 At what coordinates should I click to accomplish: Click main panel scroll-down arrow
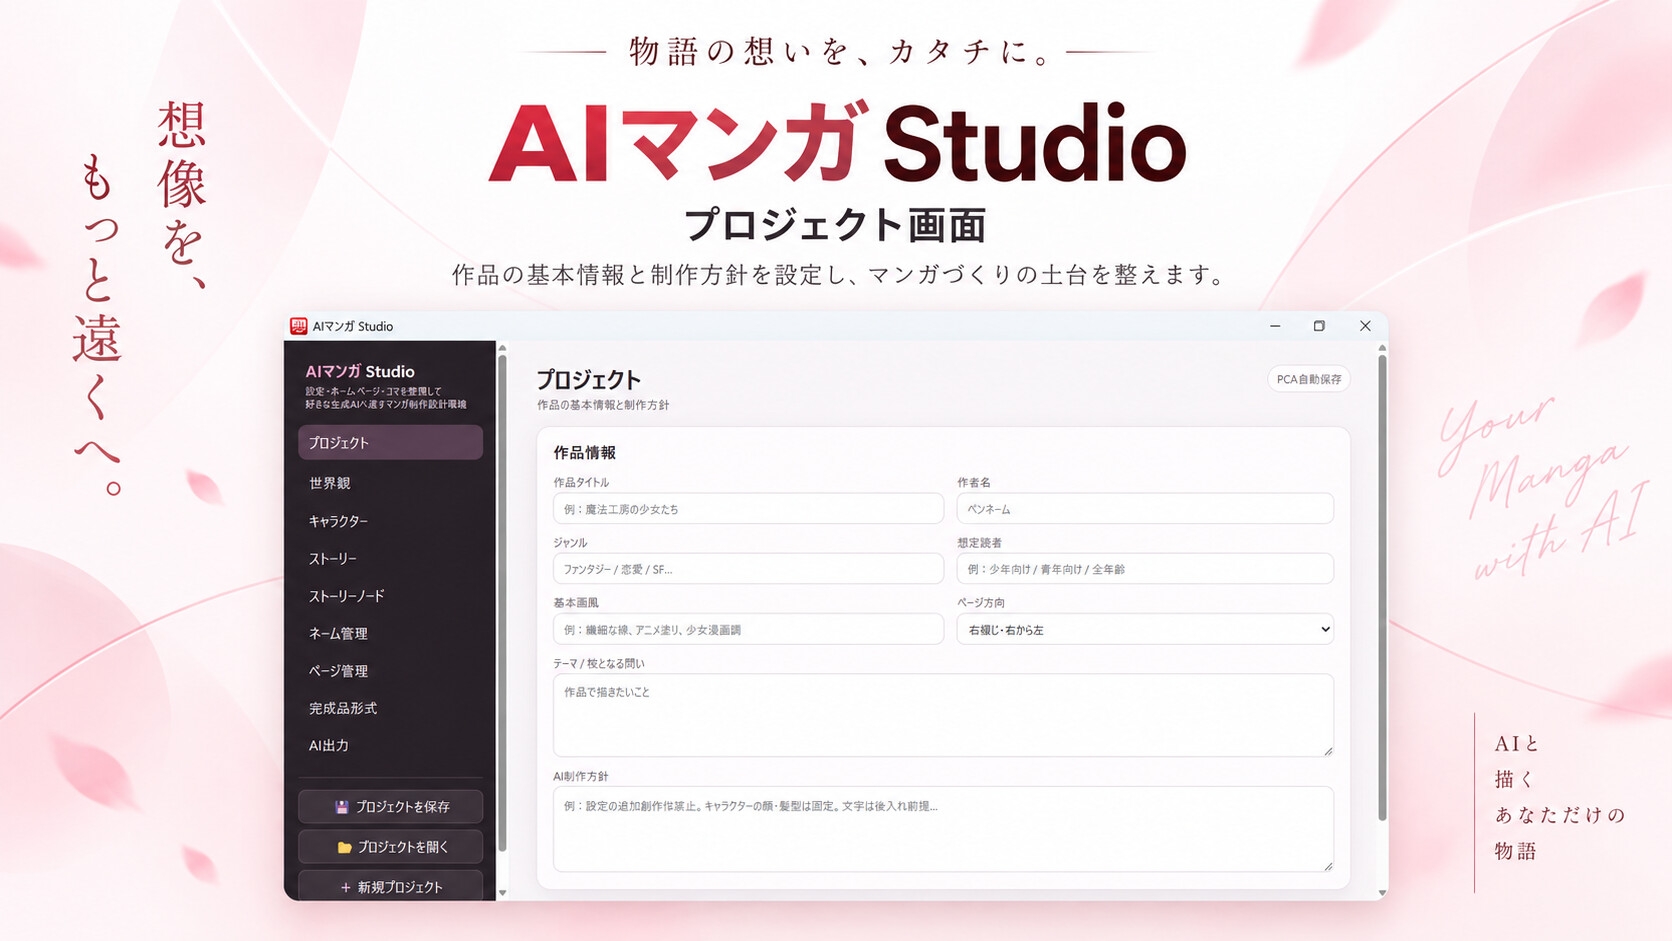click(1382, 892)
